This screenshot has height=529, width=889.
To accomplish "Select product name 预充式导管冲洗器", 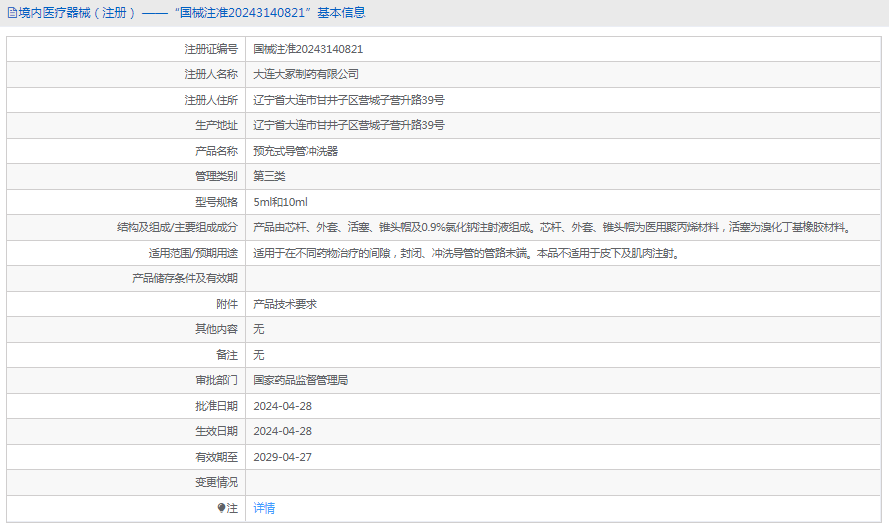I will (295, 151).
